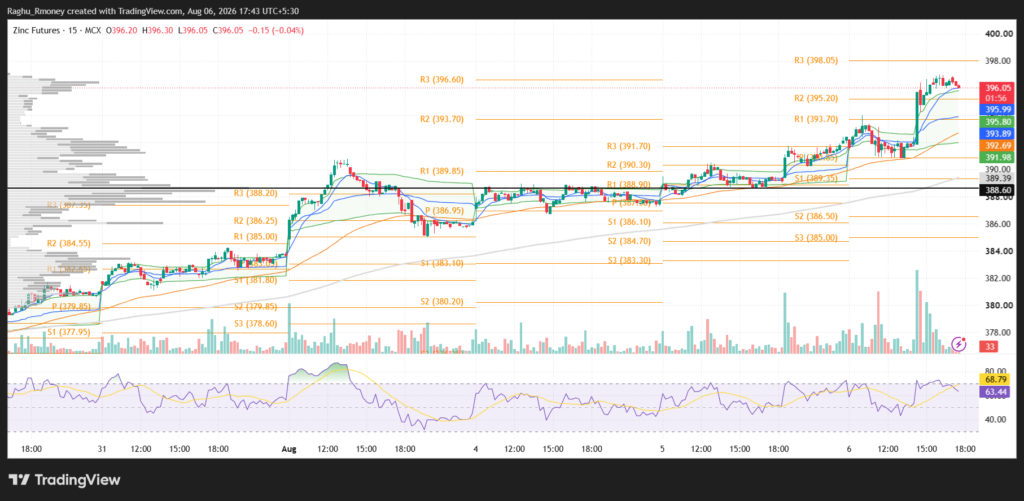Click the S3 (378.60) pivot label

(x=255, y=323)
